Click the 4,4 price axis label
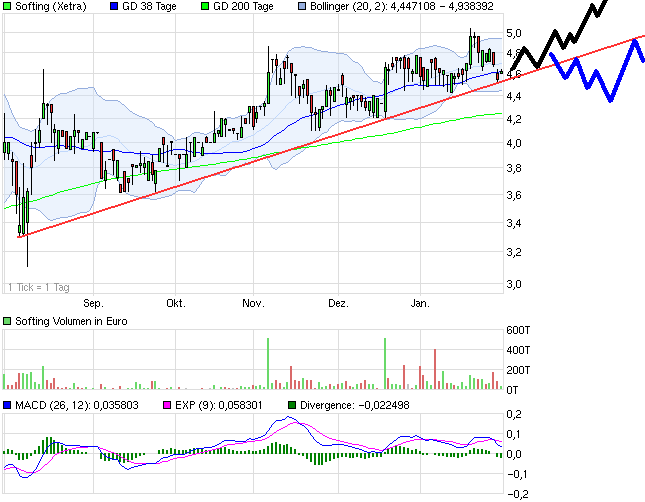Image resolution: width=645 pixels, height=502 pixels. (514, 96)
